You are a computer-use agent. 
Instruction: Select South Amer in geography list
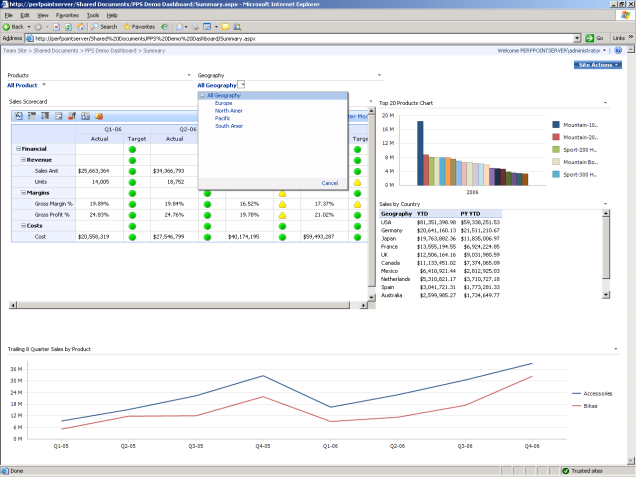tap(229, 126)
